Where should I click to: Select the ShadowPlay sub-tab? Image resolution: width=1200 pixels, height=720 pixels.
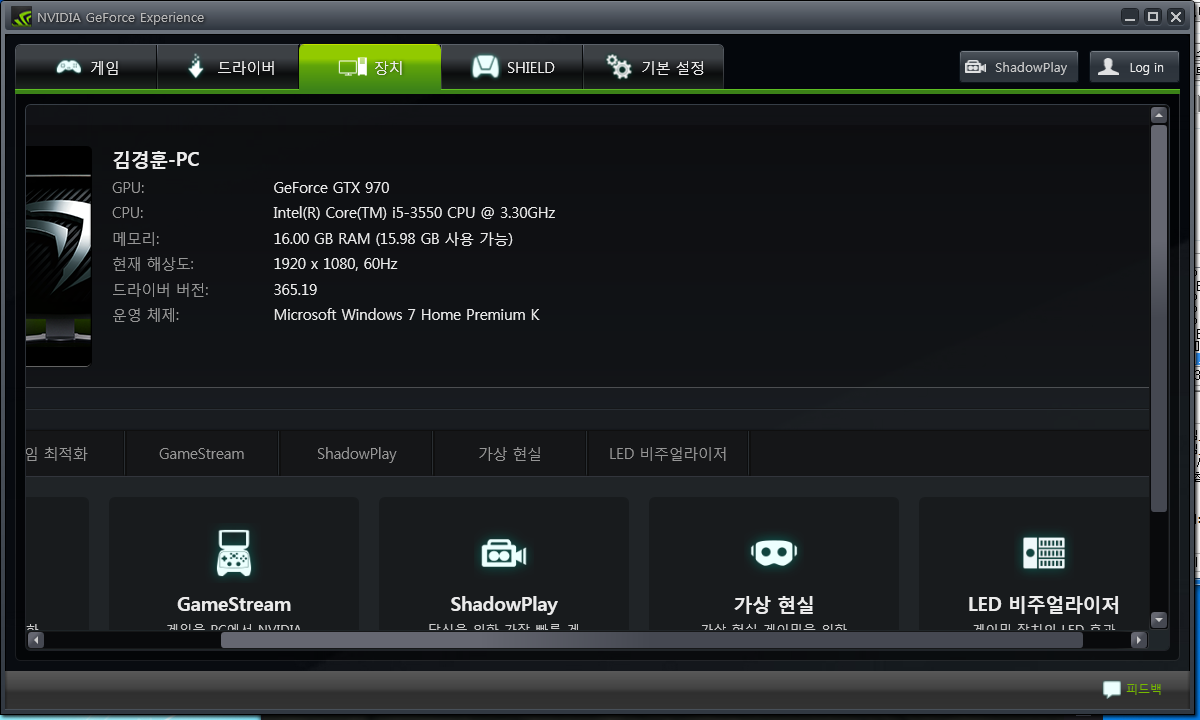click(356, 453)
